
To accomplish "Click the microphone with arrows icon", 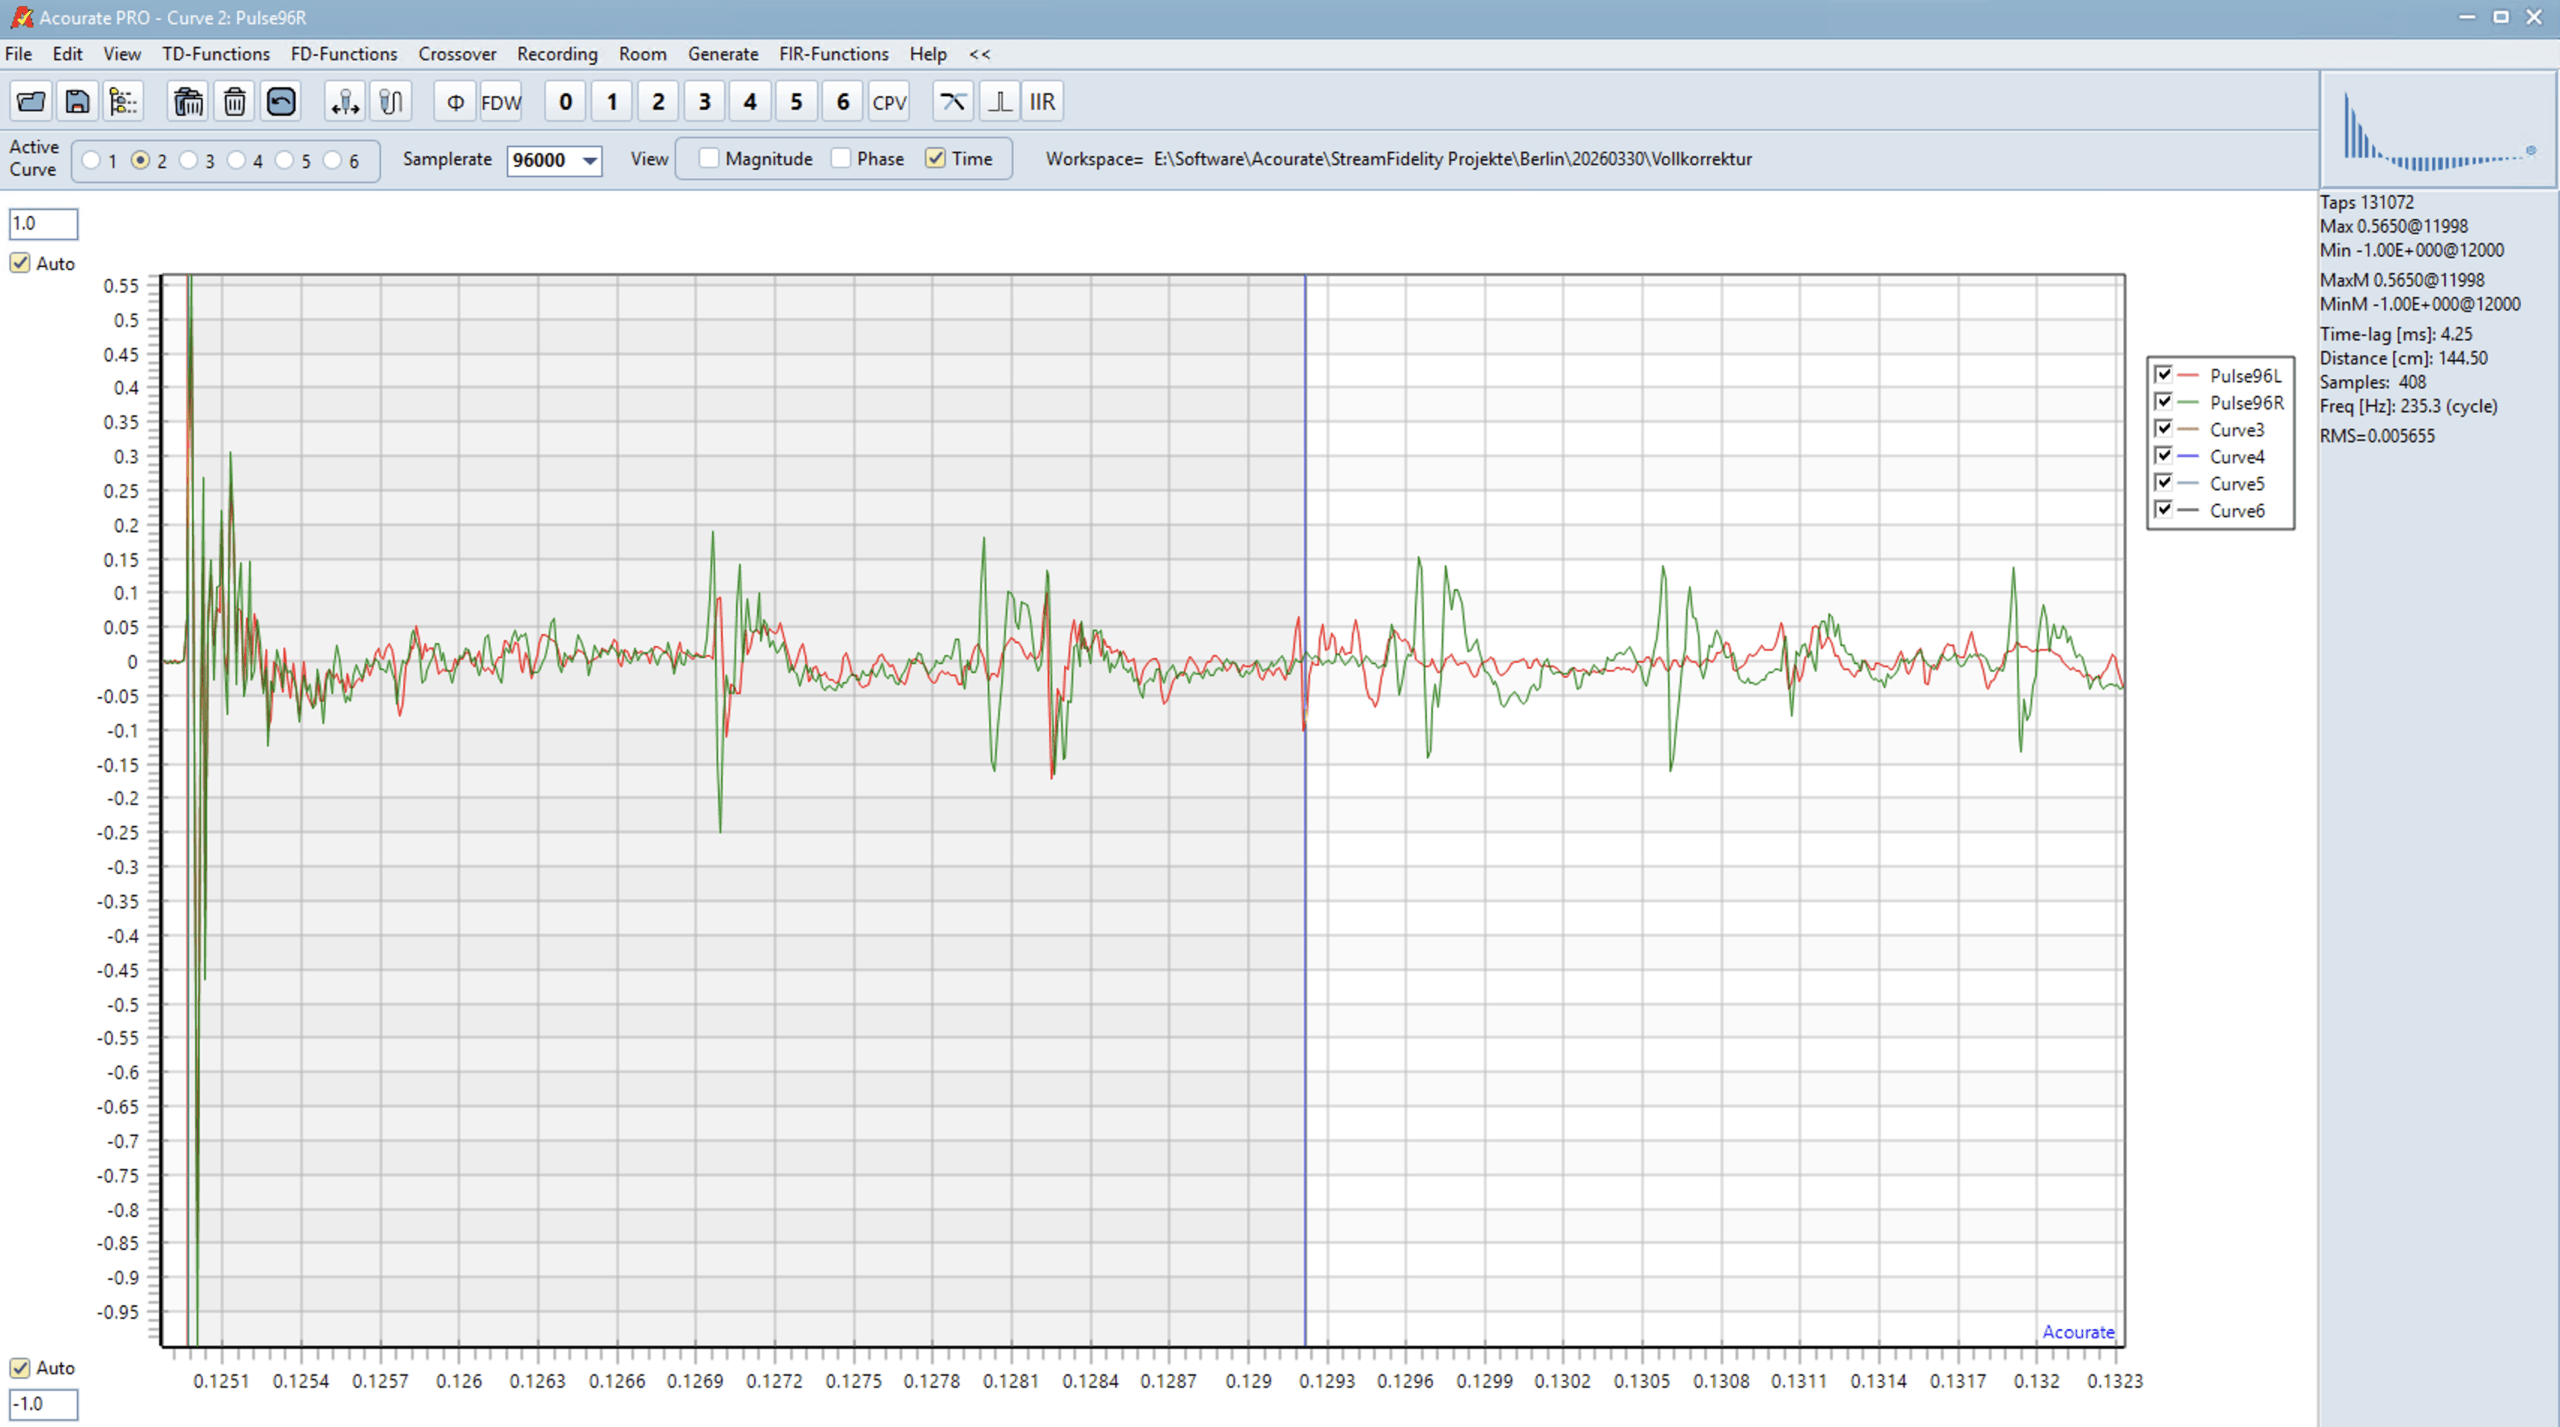I will point(345,101).
